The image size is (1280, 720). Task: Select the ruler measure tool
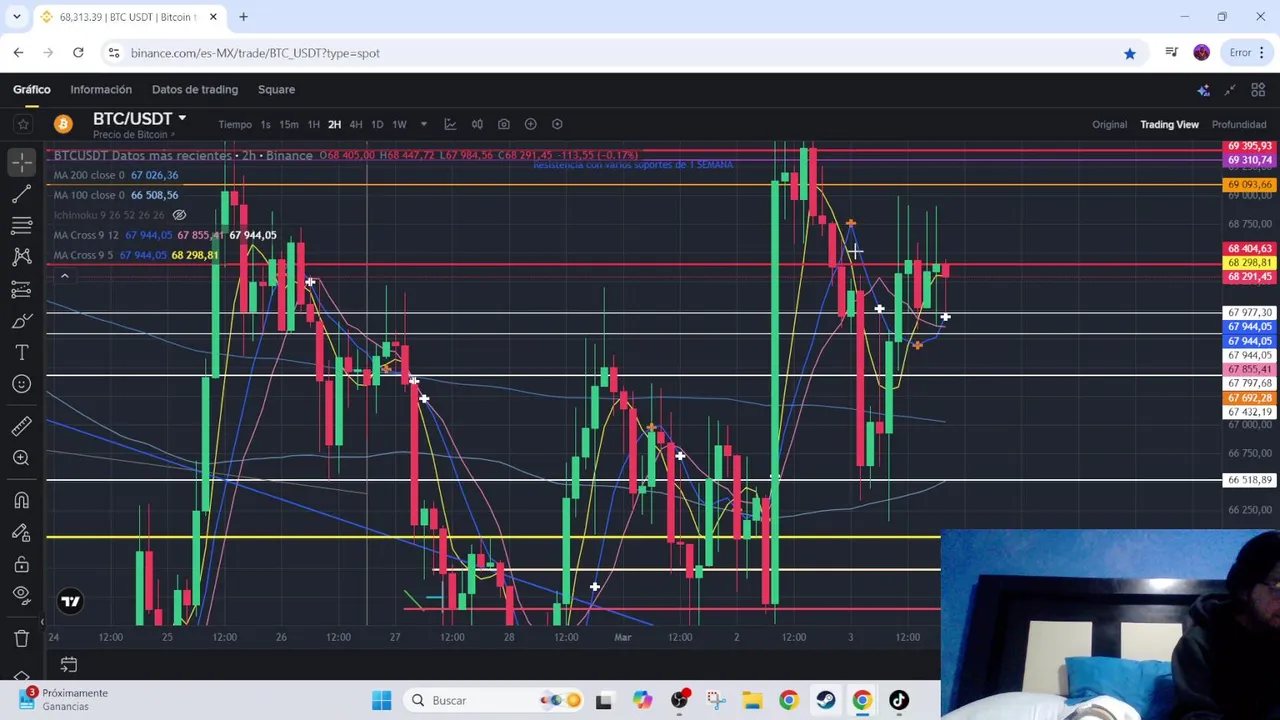(x=22, y=427)
